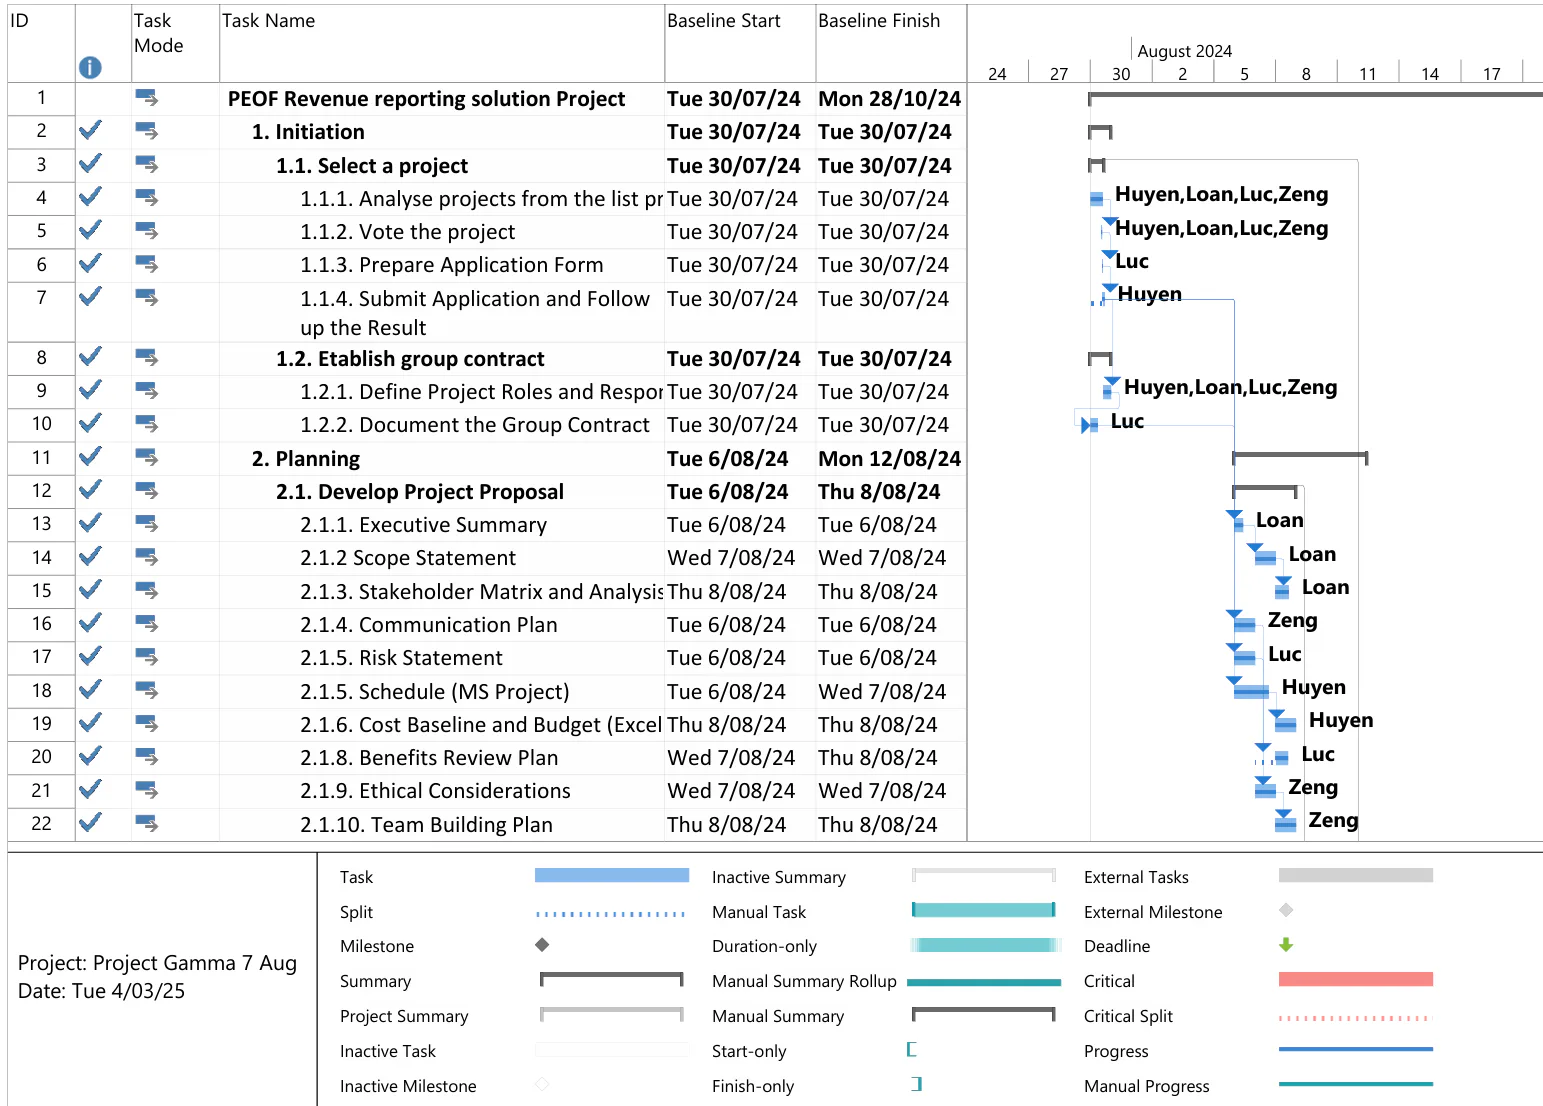
Task: Select the 2.1. Develop Project Proposal task
Action: pyautogui.click(x=420, y=492)
